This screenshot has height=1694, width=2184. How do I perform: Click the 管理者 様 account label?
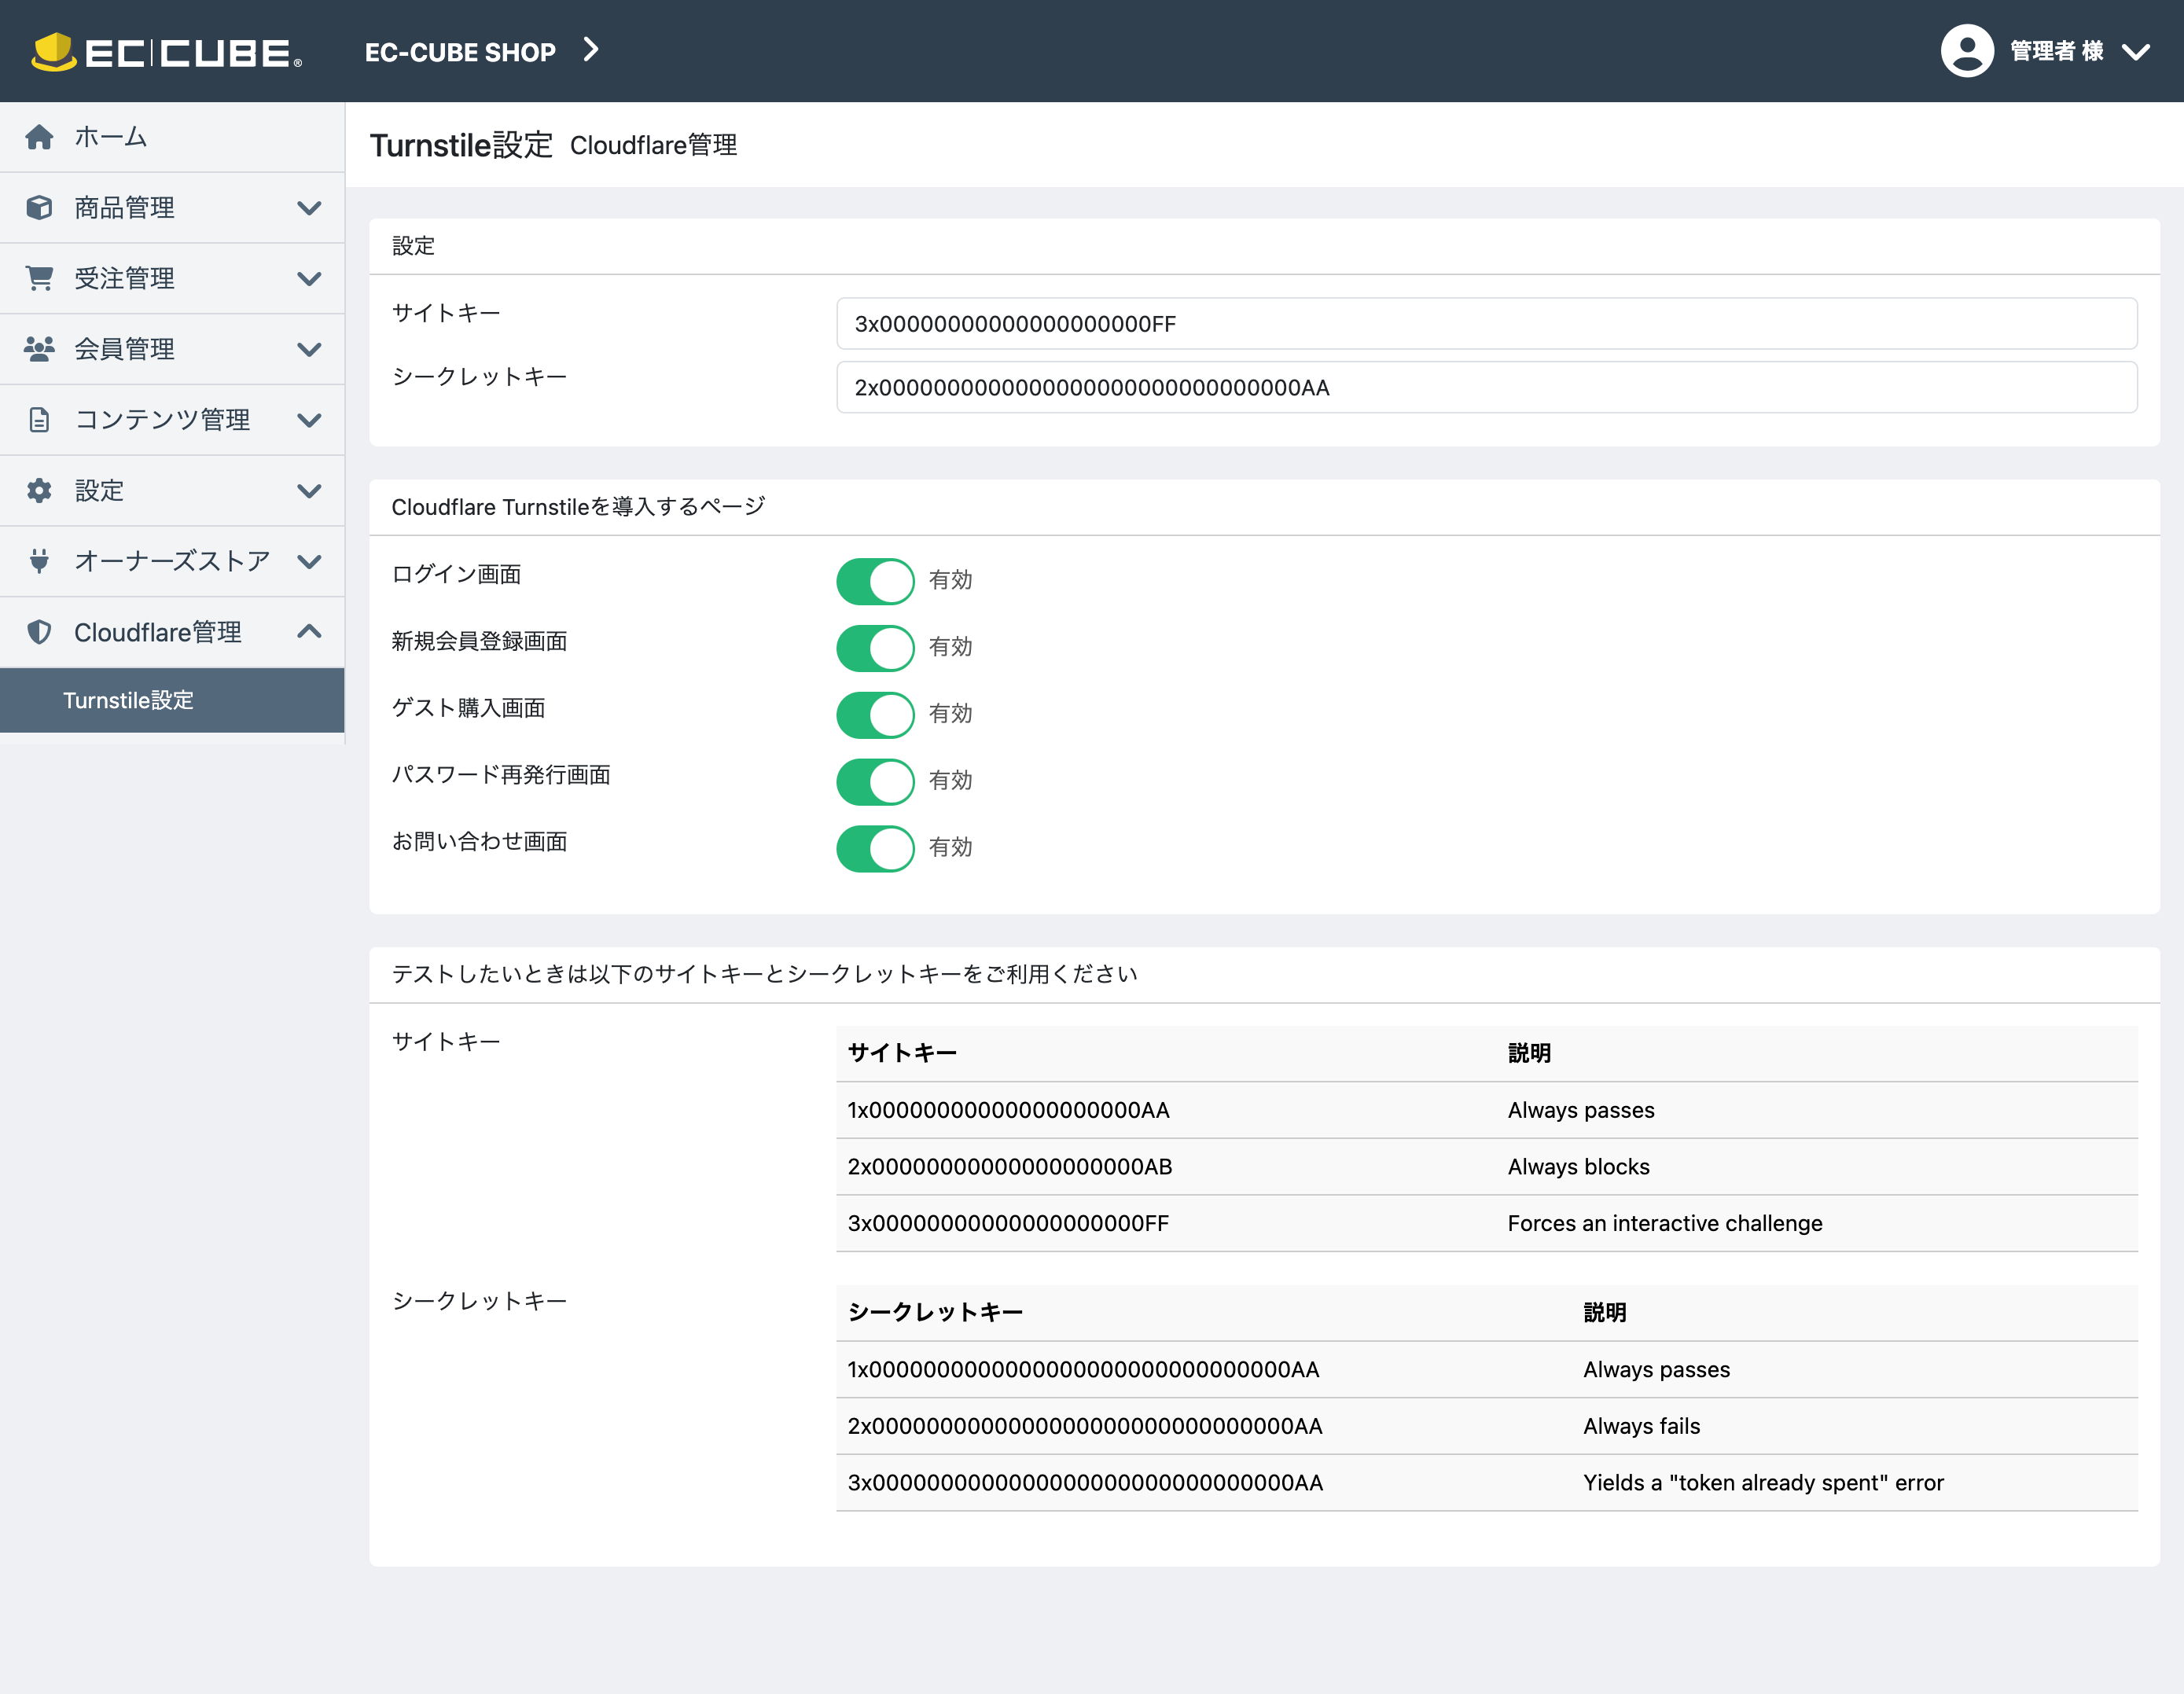[x=2057, y=51]
